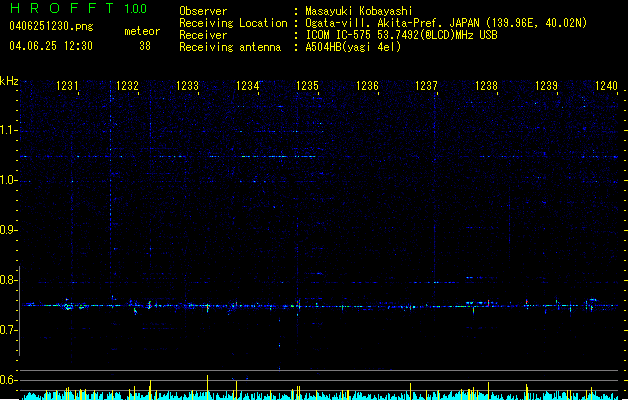The height and width of the screenshot is (400, 629).
Task: Click the 1231 time marker
Action: coord(67,86)
